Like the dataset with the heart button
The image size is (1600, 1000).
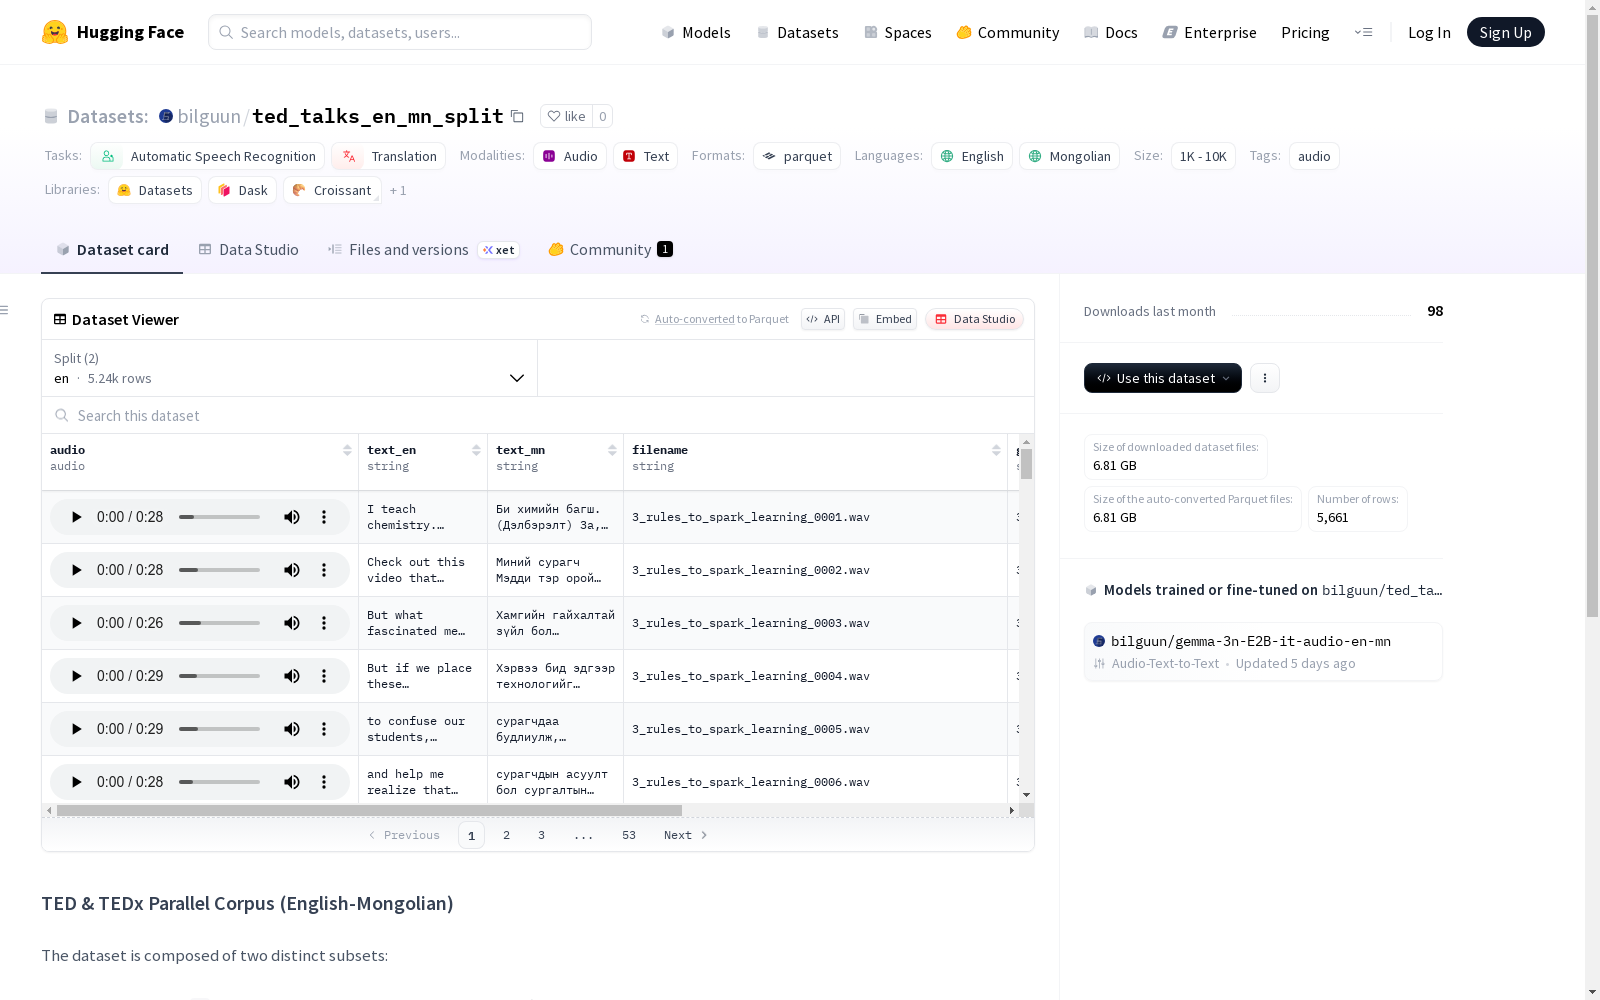(x=566, y=116)
